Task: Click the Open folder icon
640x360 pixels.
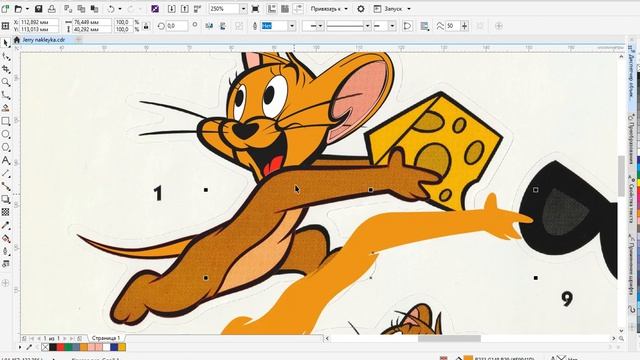Action: click(18, 9)
